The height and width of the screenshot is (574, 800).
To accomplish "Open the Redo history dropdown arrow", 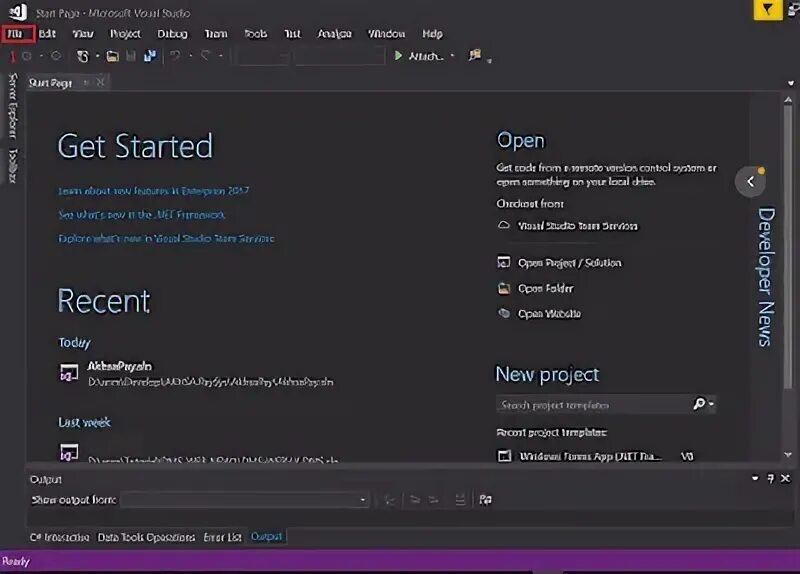I will click(x=220, y=56).
